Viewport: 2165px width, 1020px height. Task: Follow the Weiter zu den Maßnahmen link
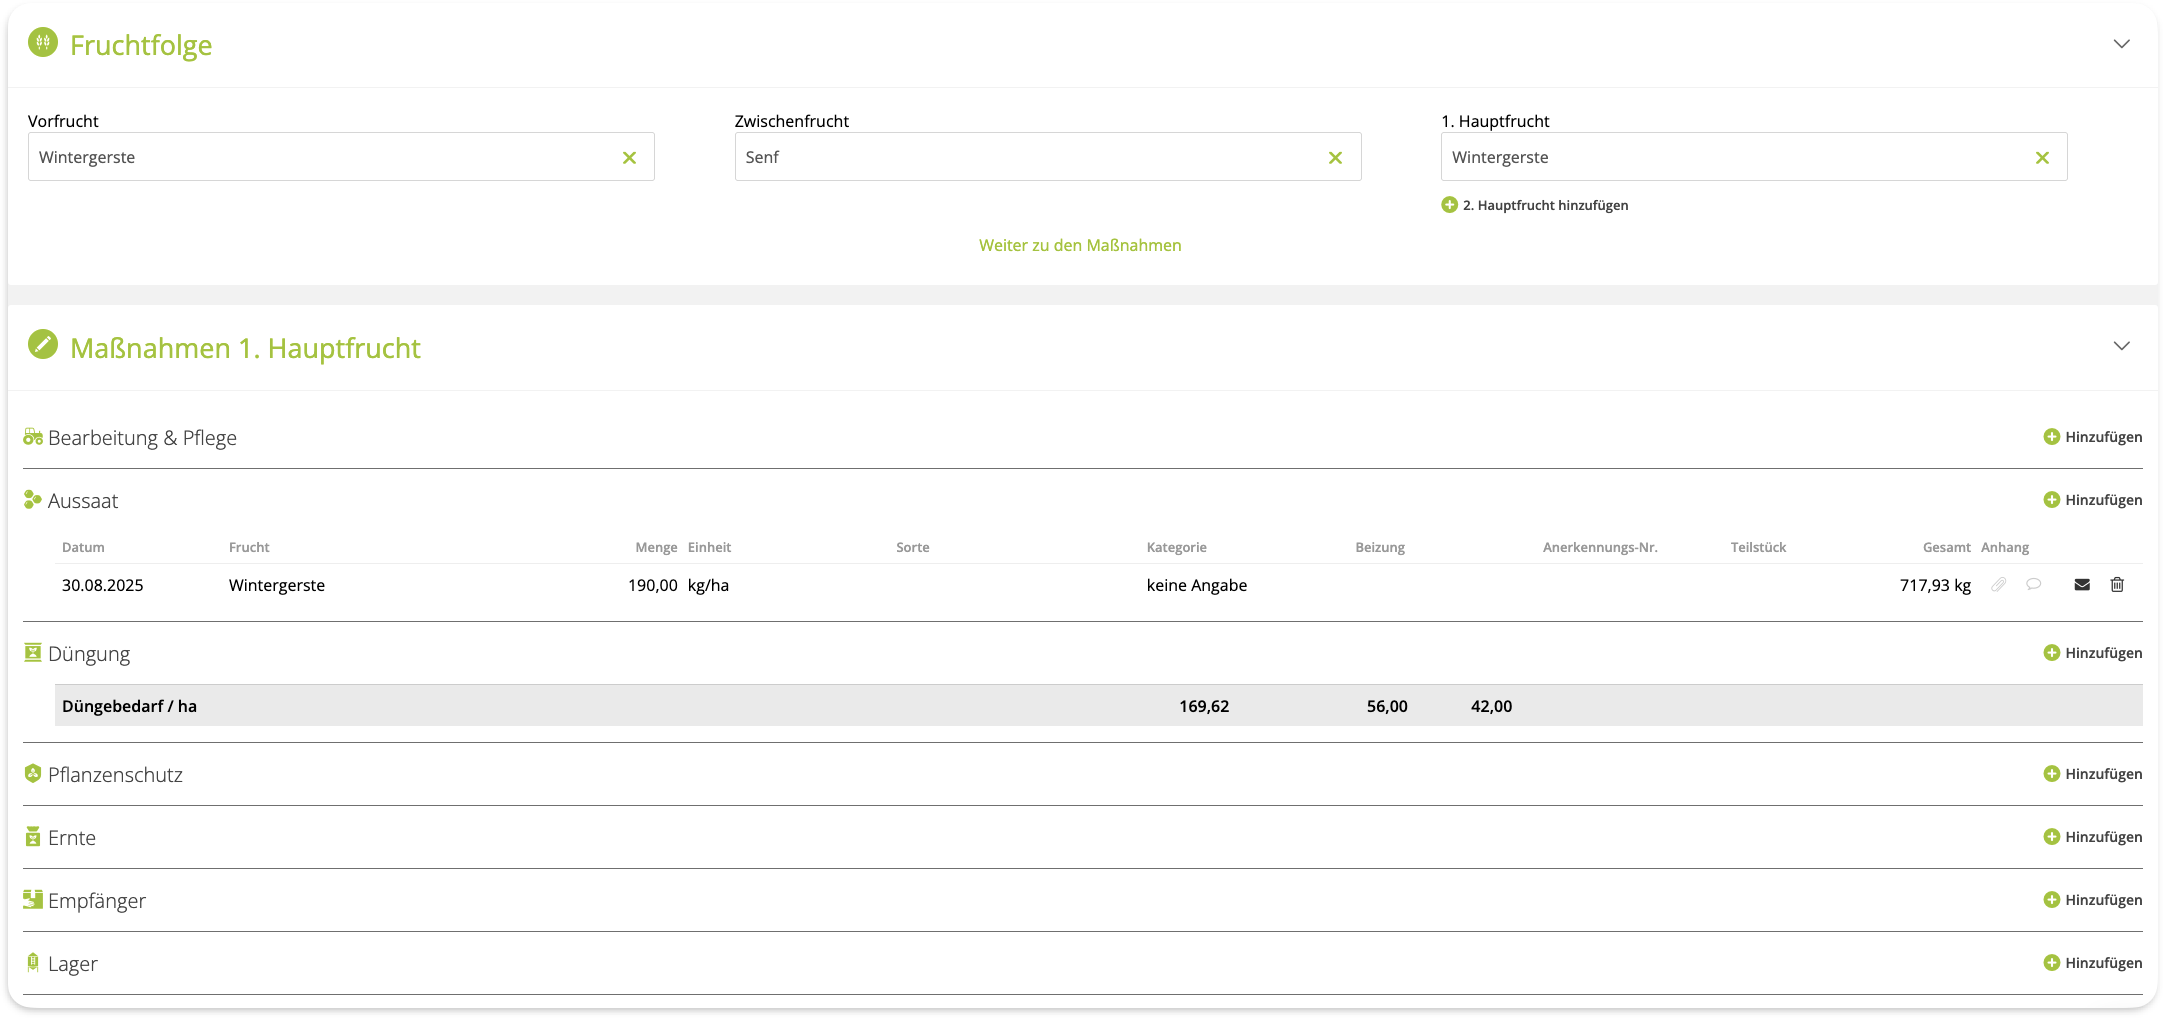(1080, 245)
